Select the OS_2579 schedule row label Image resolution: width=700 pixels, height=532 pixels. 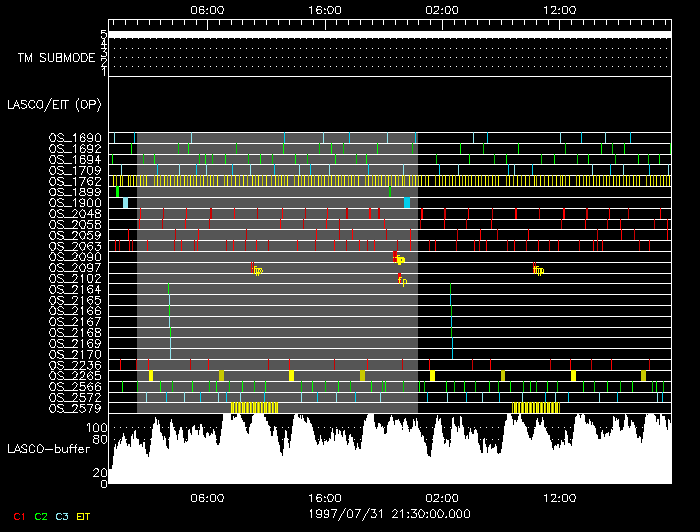pyautogui.click(x=74, y=407)
